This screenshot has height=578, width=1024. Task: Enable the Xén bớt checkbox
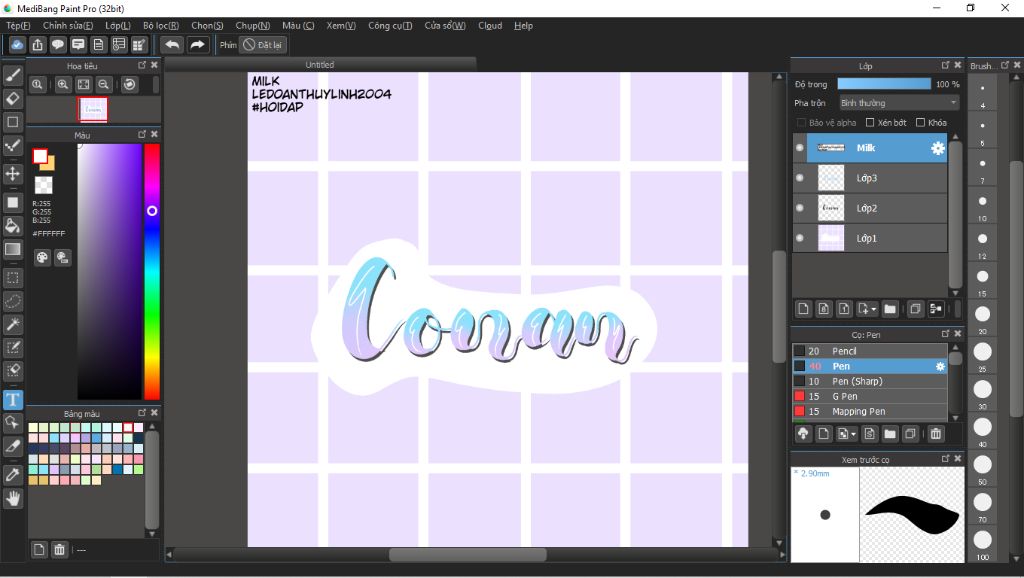click(870, 122)
